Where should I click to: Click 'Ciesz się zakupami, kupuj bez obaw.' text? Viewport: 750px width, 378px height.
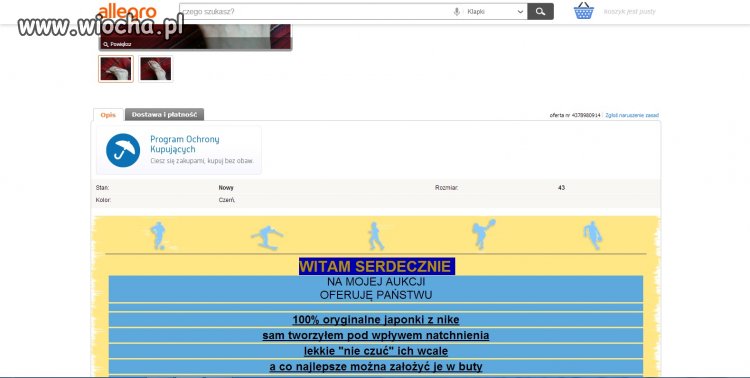tap(202, 161)
